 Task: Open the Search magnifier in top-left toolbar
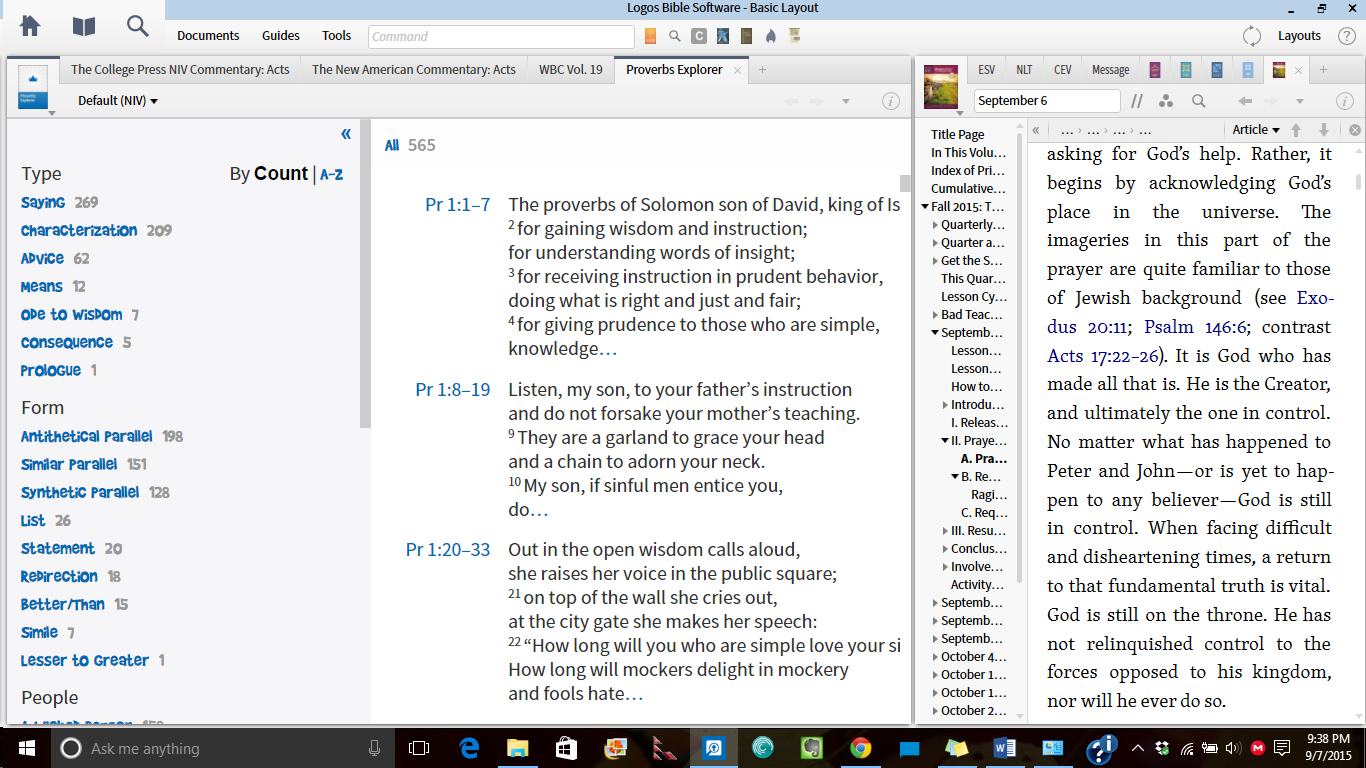(138, 26)
